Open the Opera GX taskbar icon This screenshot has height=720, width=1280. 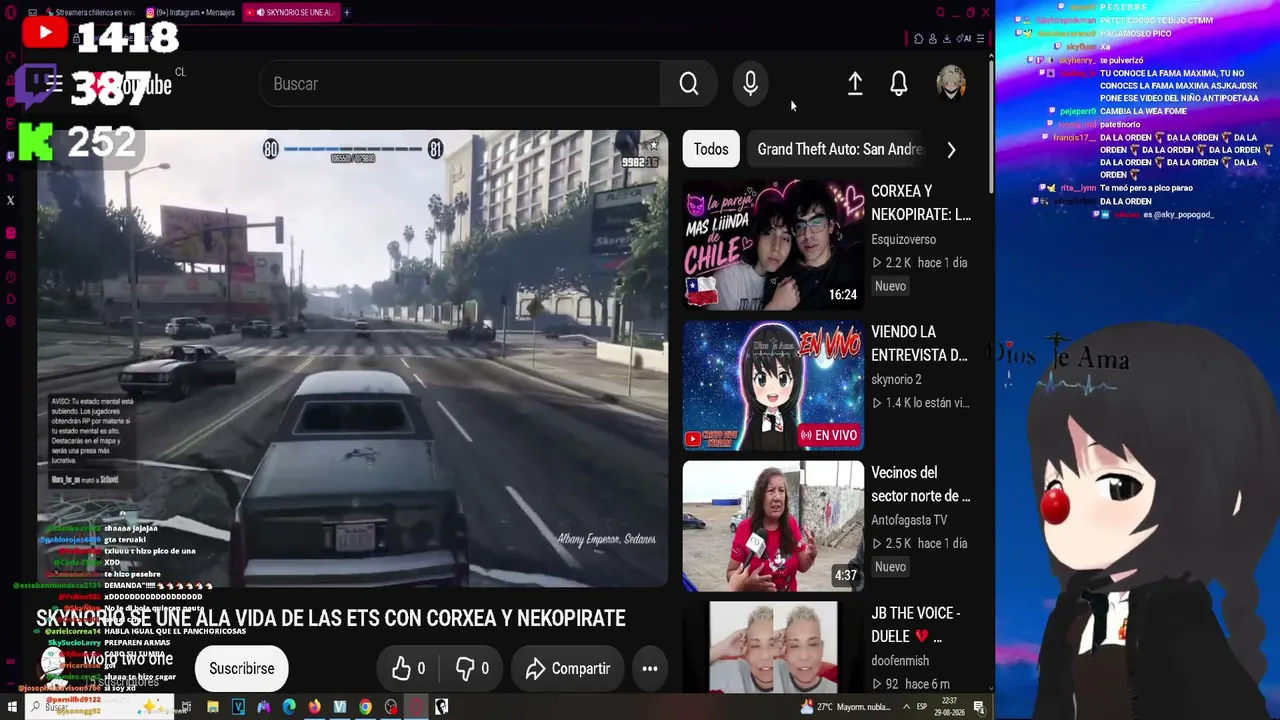[x=416, y=708]
